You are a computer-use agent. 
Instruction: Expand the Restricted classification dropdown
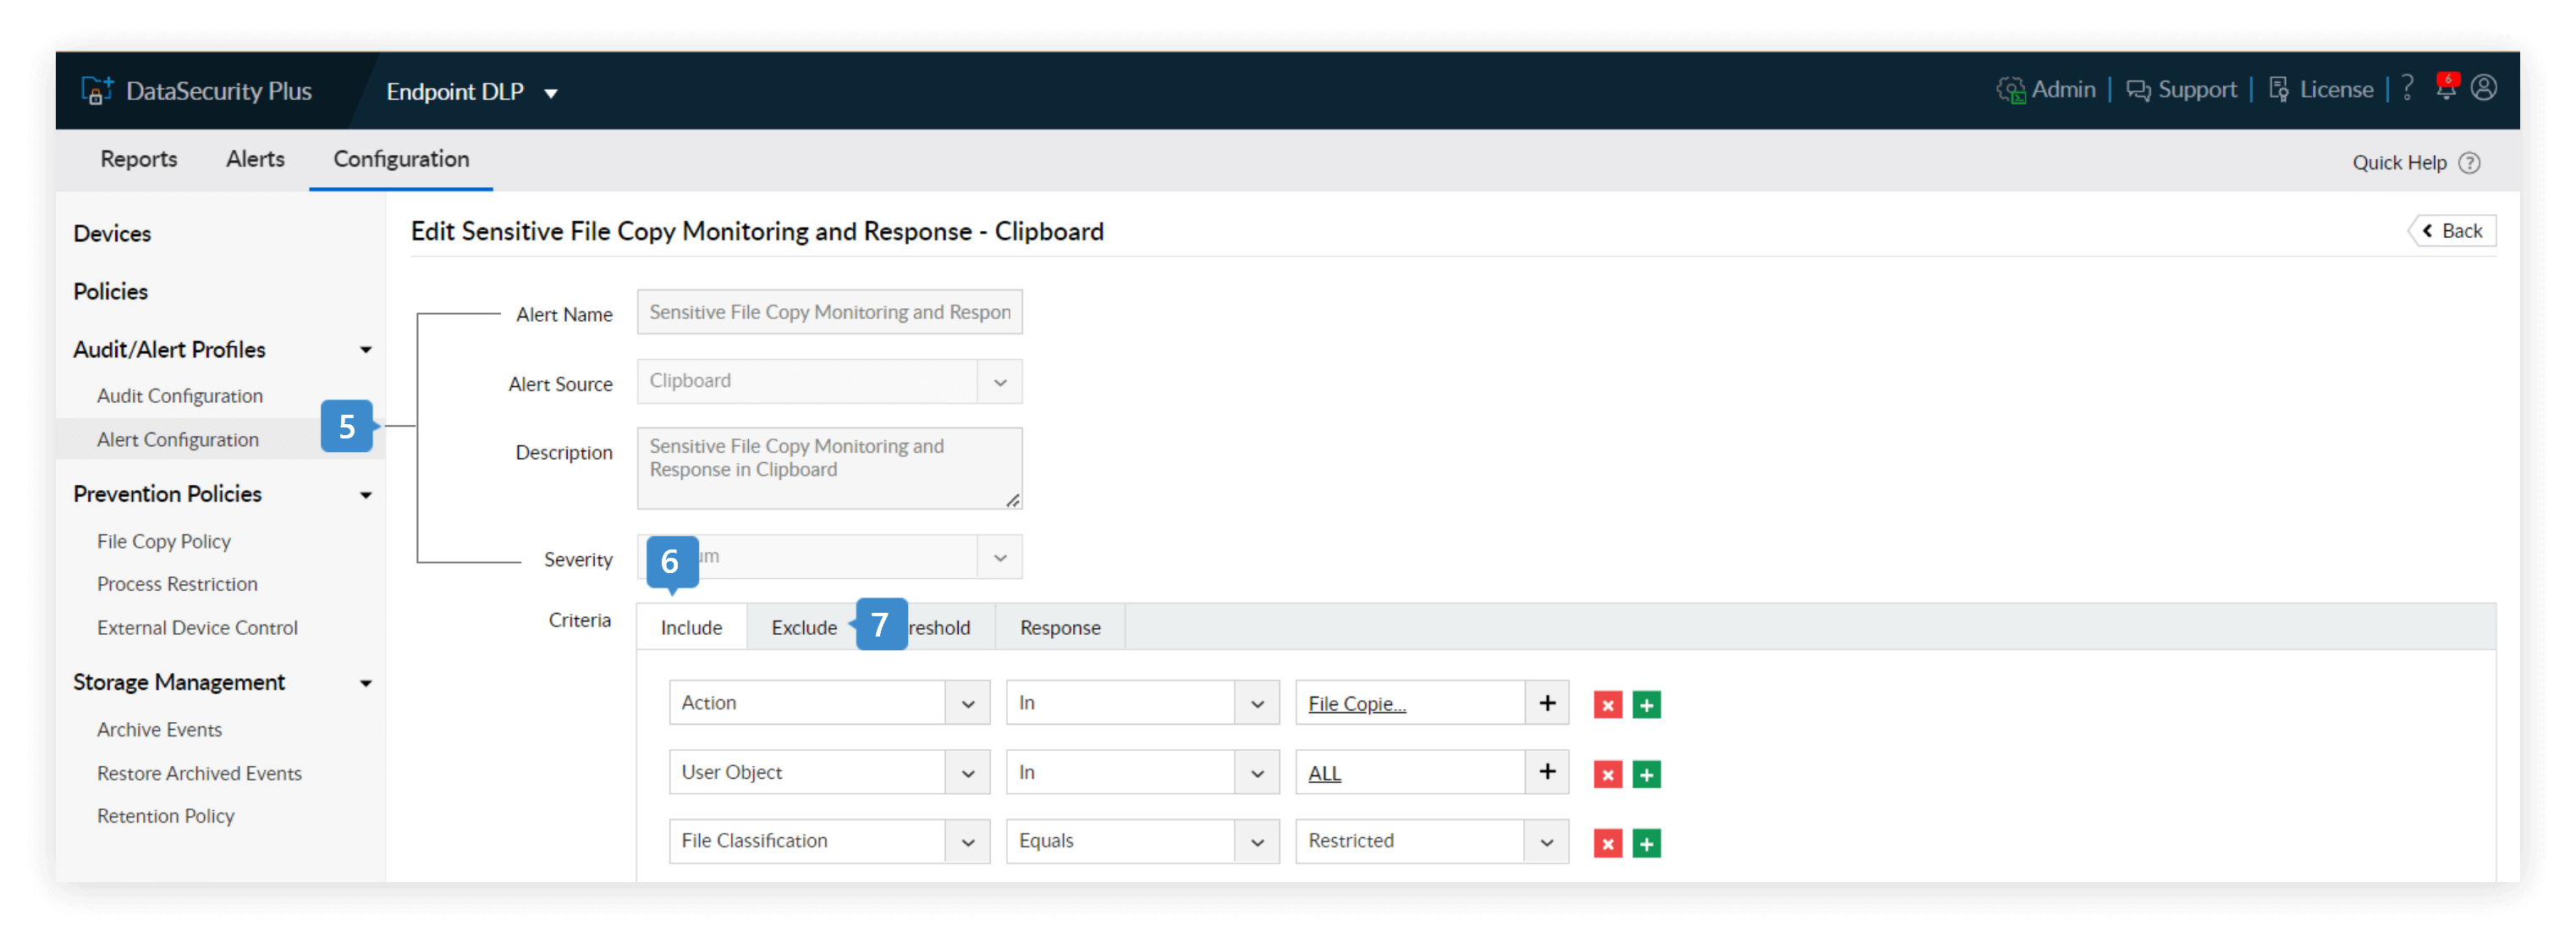1546,842
